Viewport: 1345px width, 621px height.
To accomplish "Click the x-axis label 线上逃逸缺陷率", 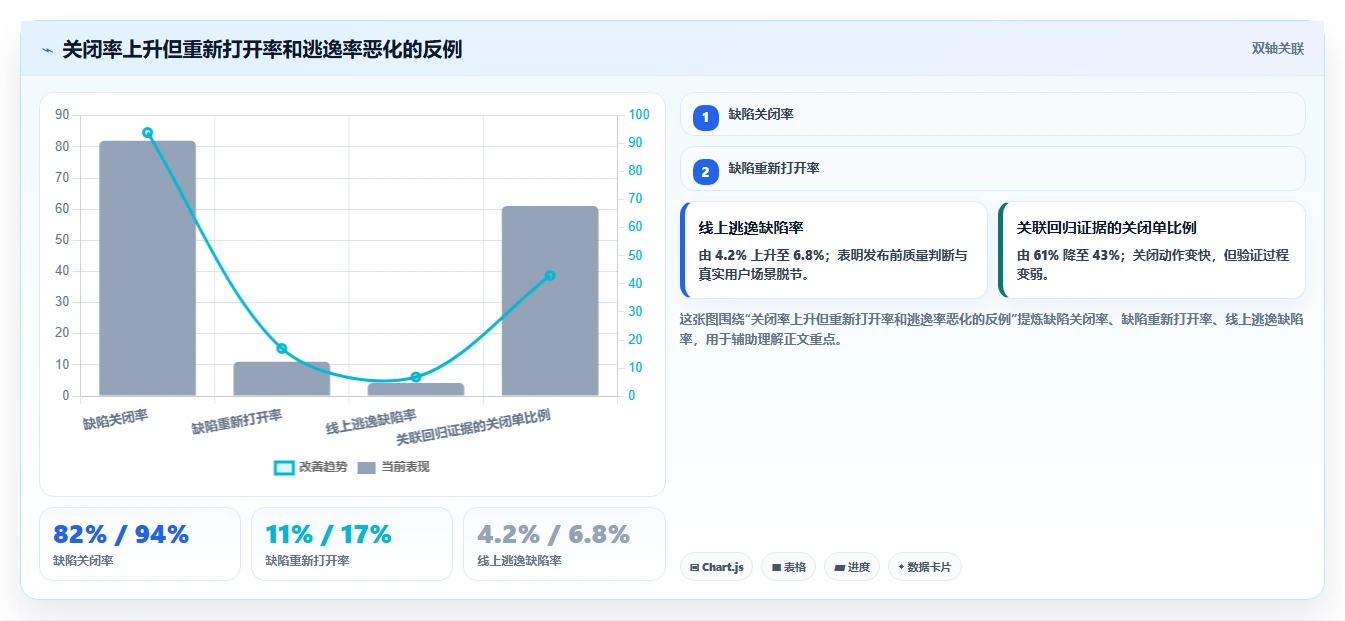I will 371,422.
